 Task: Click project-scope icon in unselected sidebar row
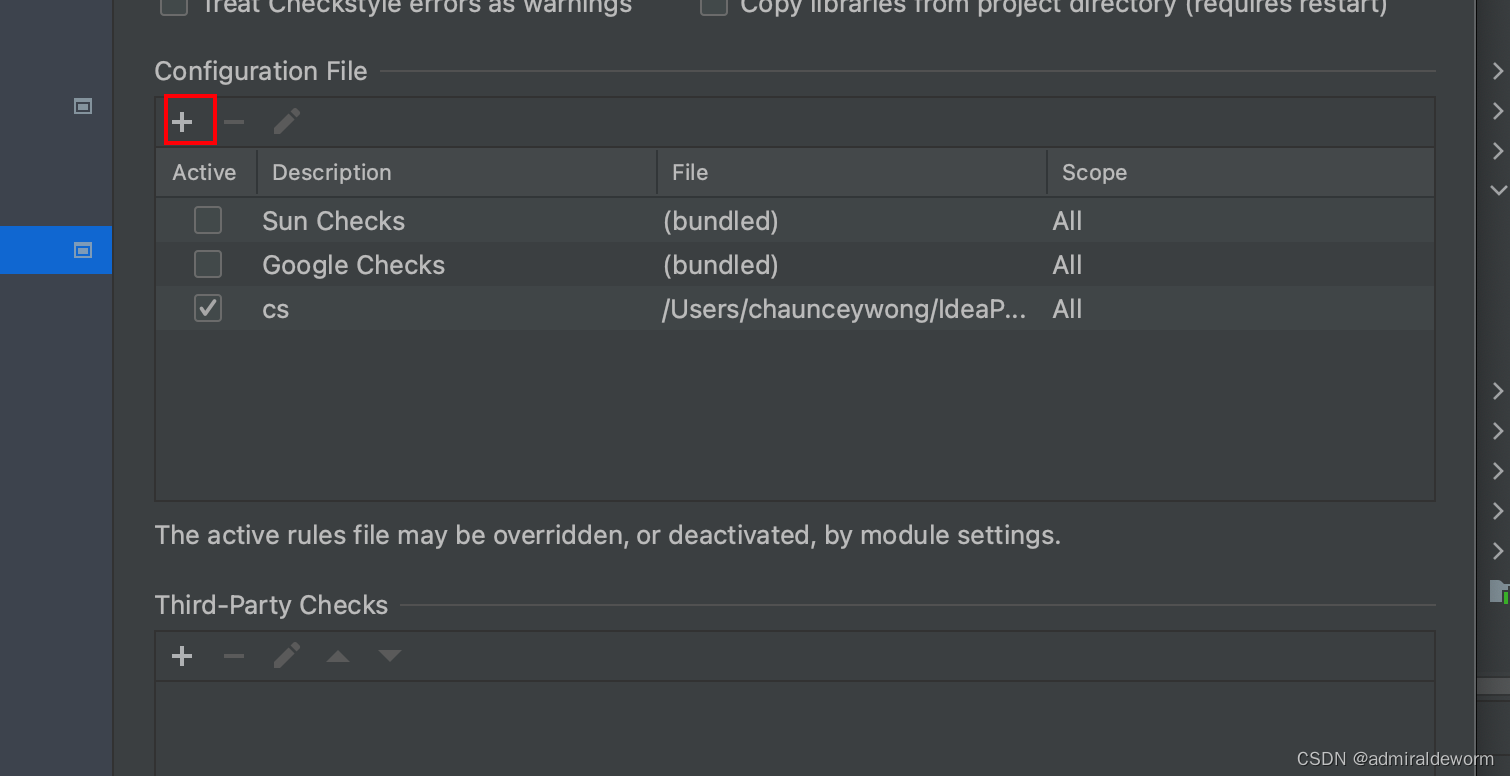point(83,106)
